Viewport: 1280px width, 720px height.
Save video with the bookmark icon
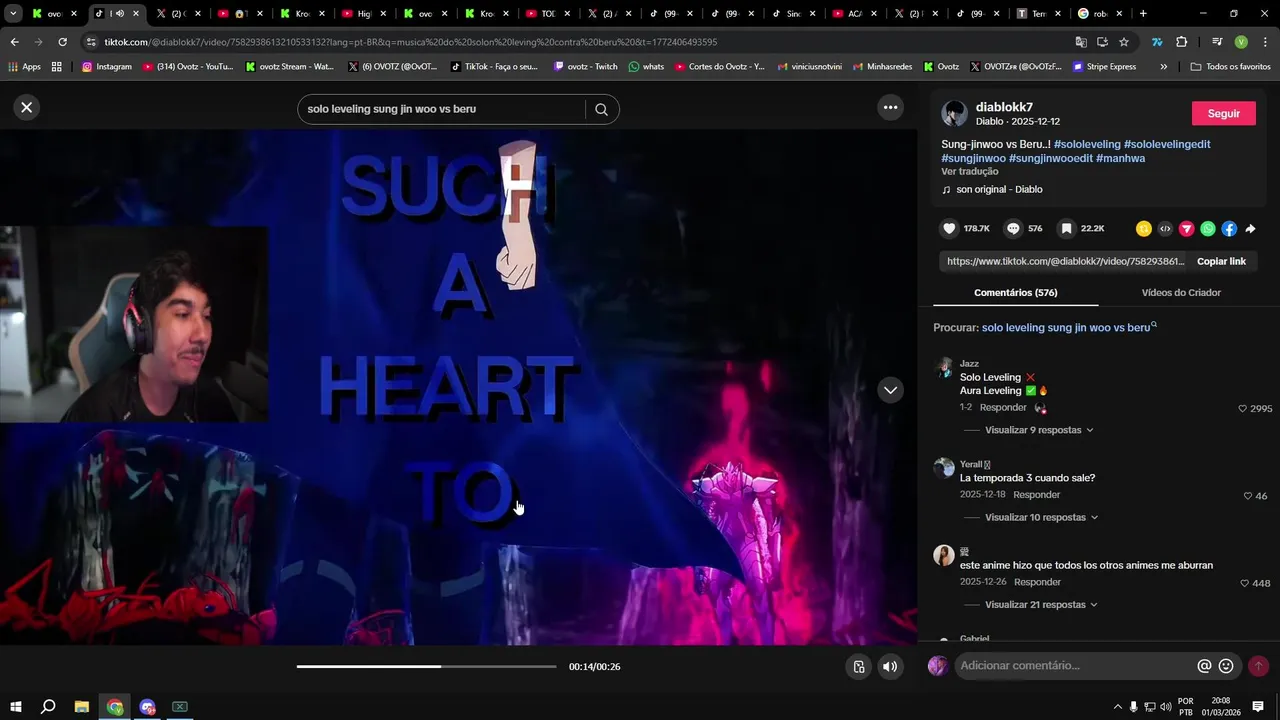(1067, 228)
